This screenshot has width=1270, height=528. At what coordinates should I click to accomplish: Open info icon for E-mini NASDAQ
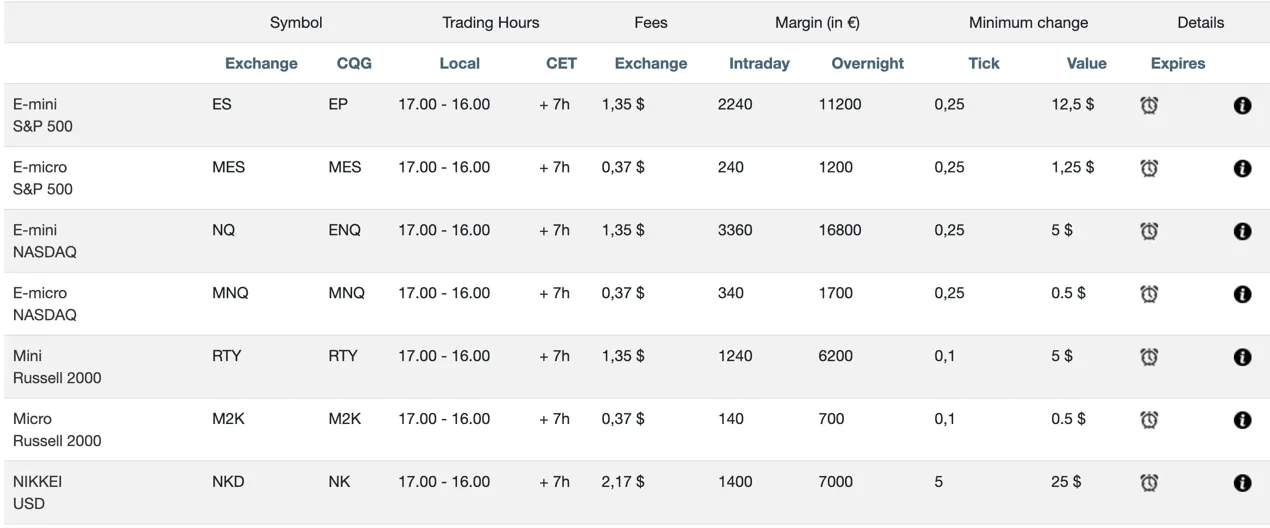click(1242, 231)
